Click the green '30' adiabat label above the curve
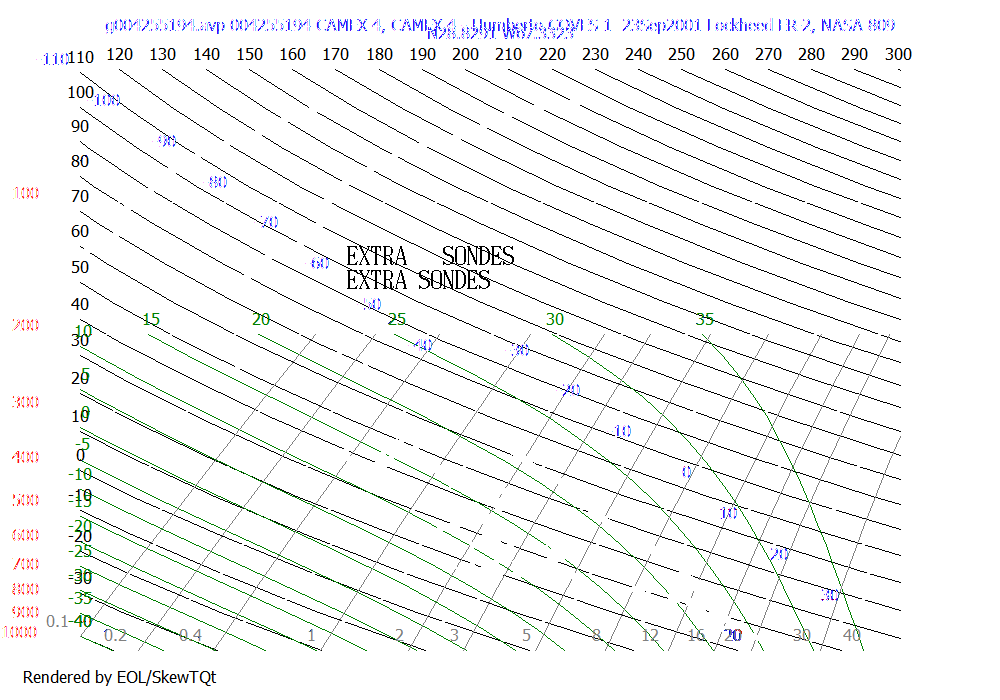The image size is (1000, 700). tap(555, 319)
